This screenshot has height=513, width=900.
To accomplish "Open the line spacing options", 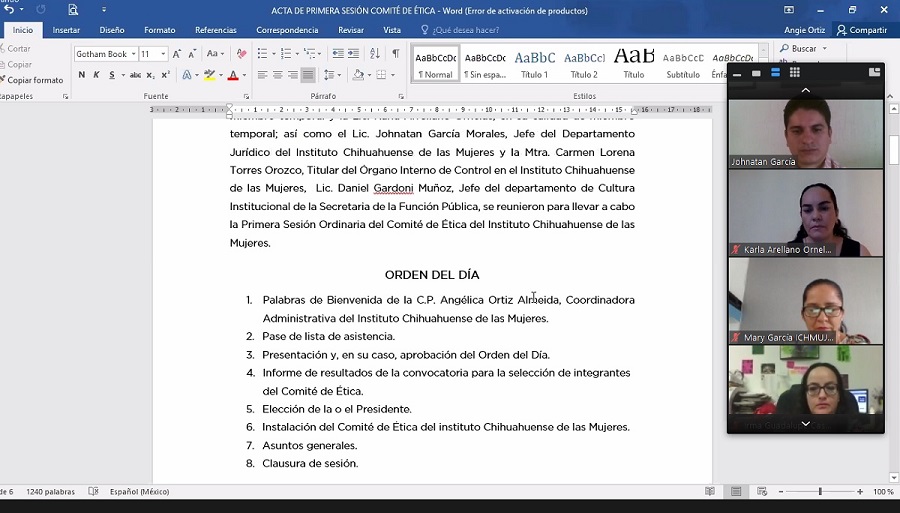I will (x=332, y=75).
